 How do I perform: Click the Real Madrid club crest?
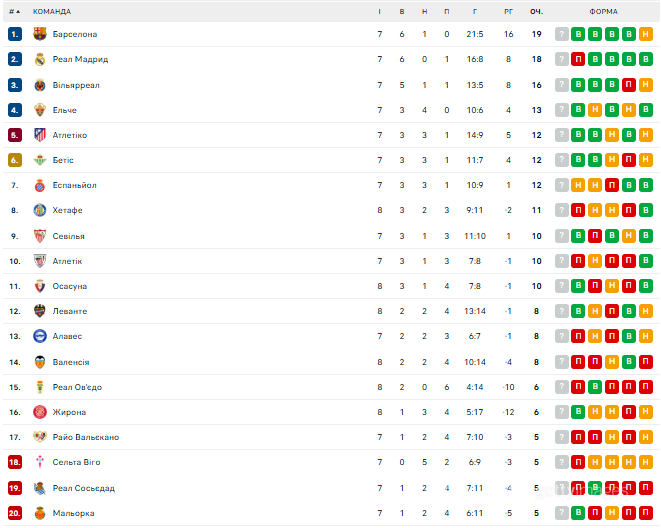coord(40,59)
